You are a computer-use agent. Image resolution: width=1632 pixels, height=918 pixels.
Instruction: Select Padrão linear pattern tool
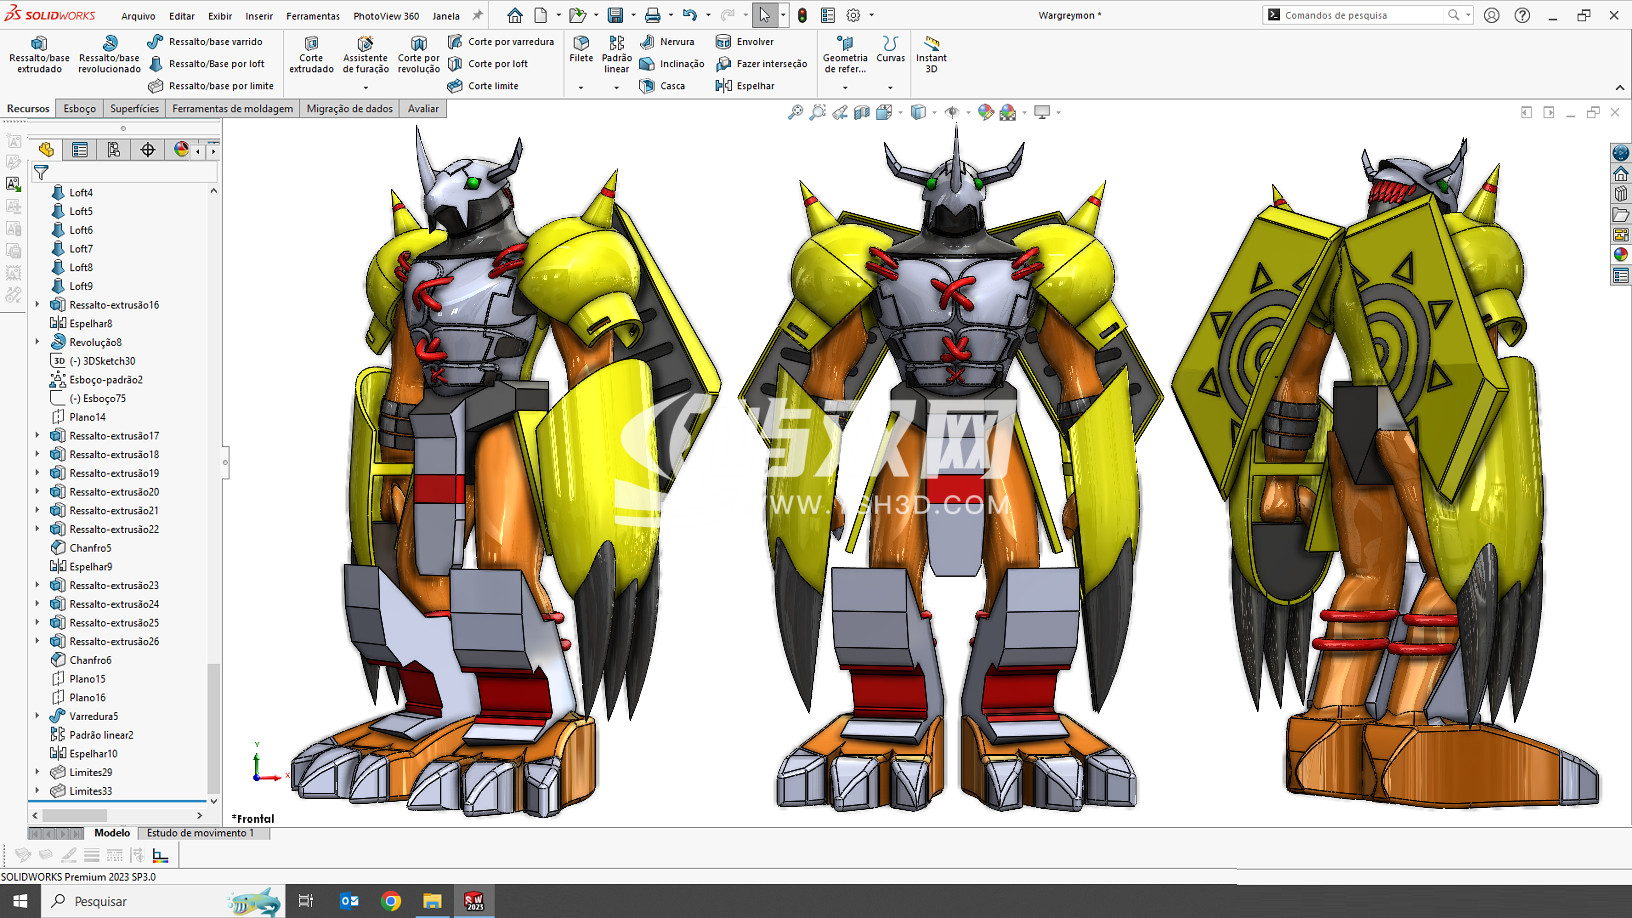tap(616, 55)
